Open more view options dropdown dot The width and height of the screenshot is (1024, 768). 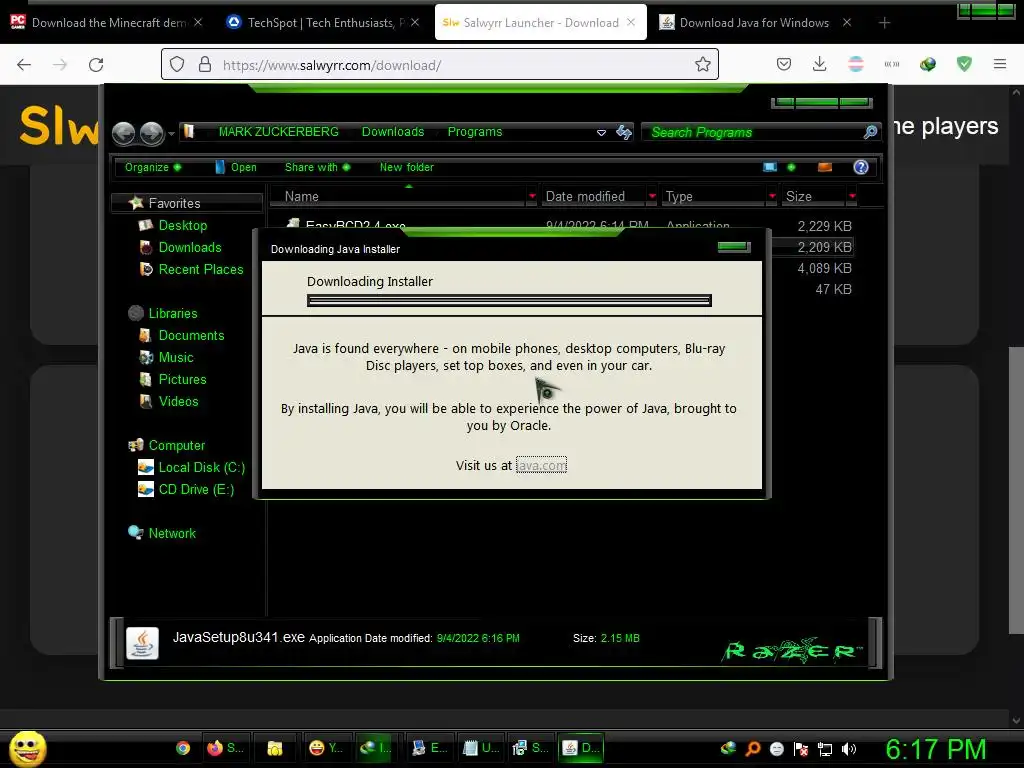[791, 167]
